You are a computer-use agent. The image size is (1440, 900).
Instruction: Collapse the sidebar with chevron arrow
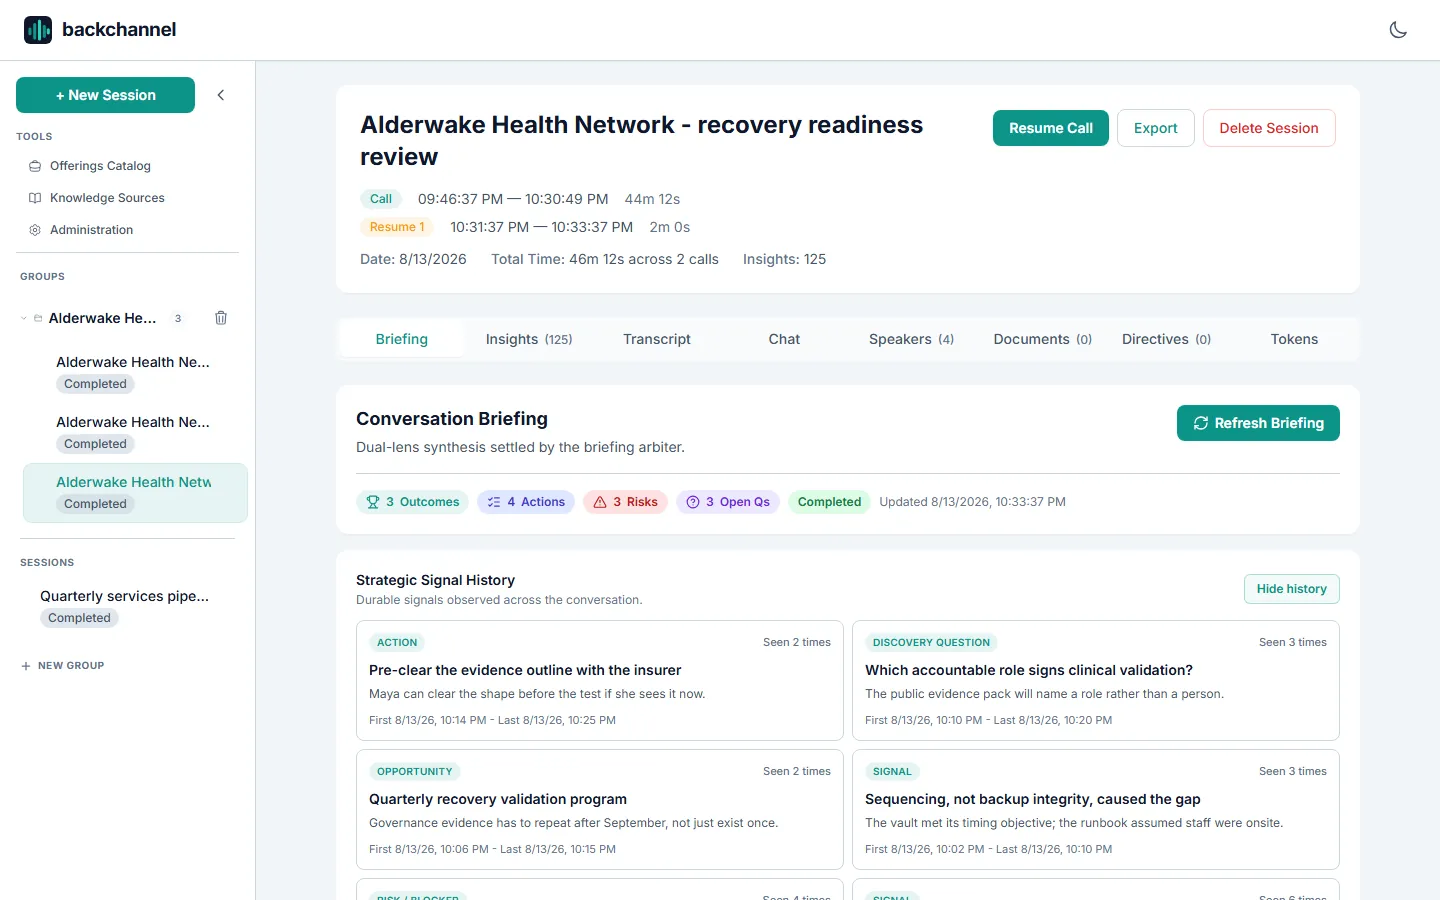221,95
